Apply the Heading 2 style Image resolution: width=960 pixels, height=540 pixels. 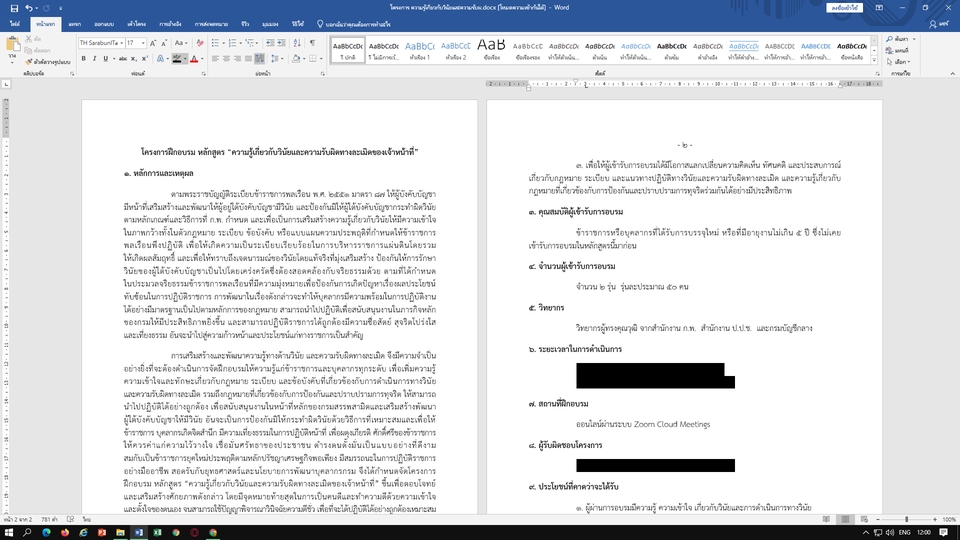456,50
